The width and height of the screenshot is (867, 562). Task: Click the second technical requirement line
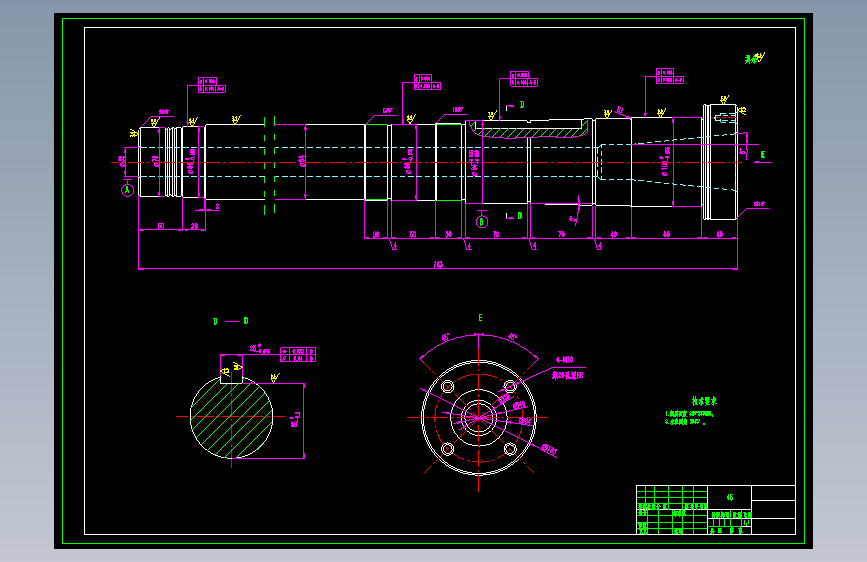coord(685,422)
